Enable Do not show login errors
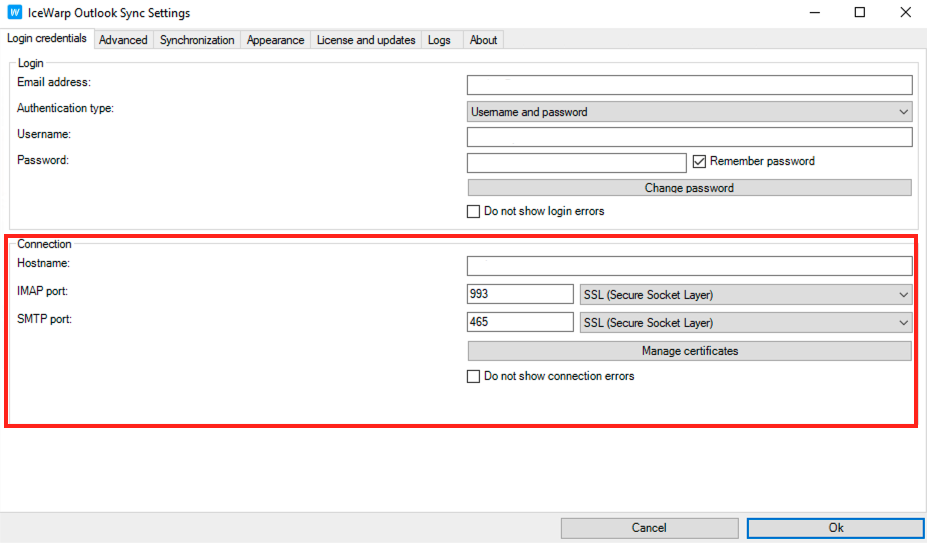The height and width of the screenshot is (543, 927). pos(474,211)
